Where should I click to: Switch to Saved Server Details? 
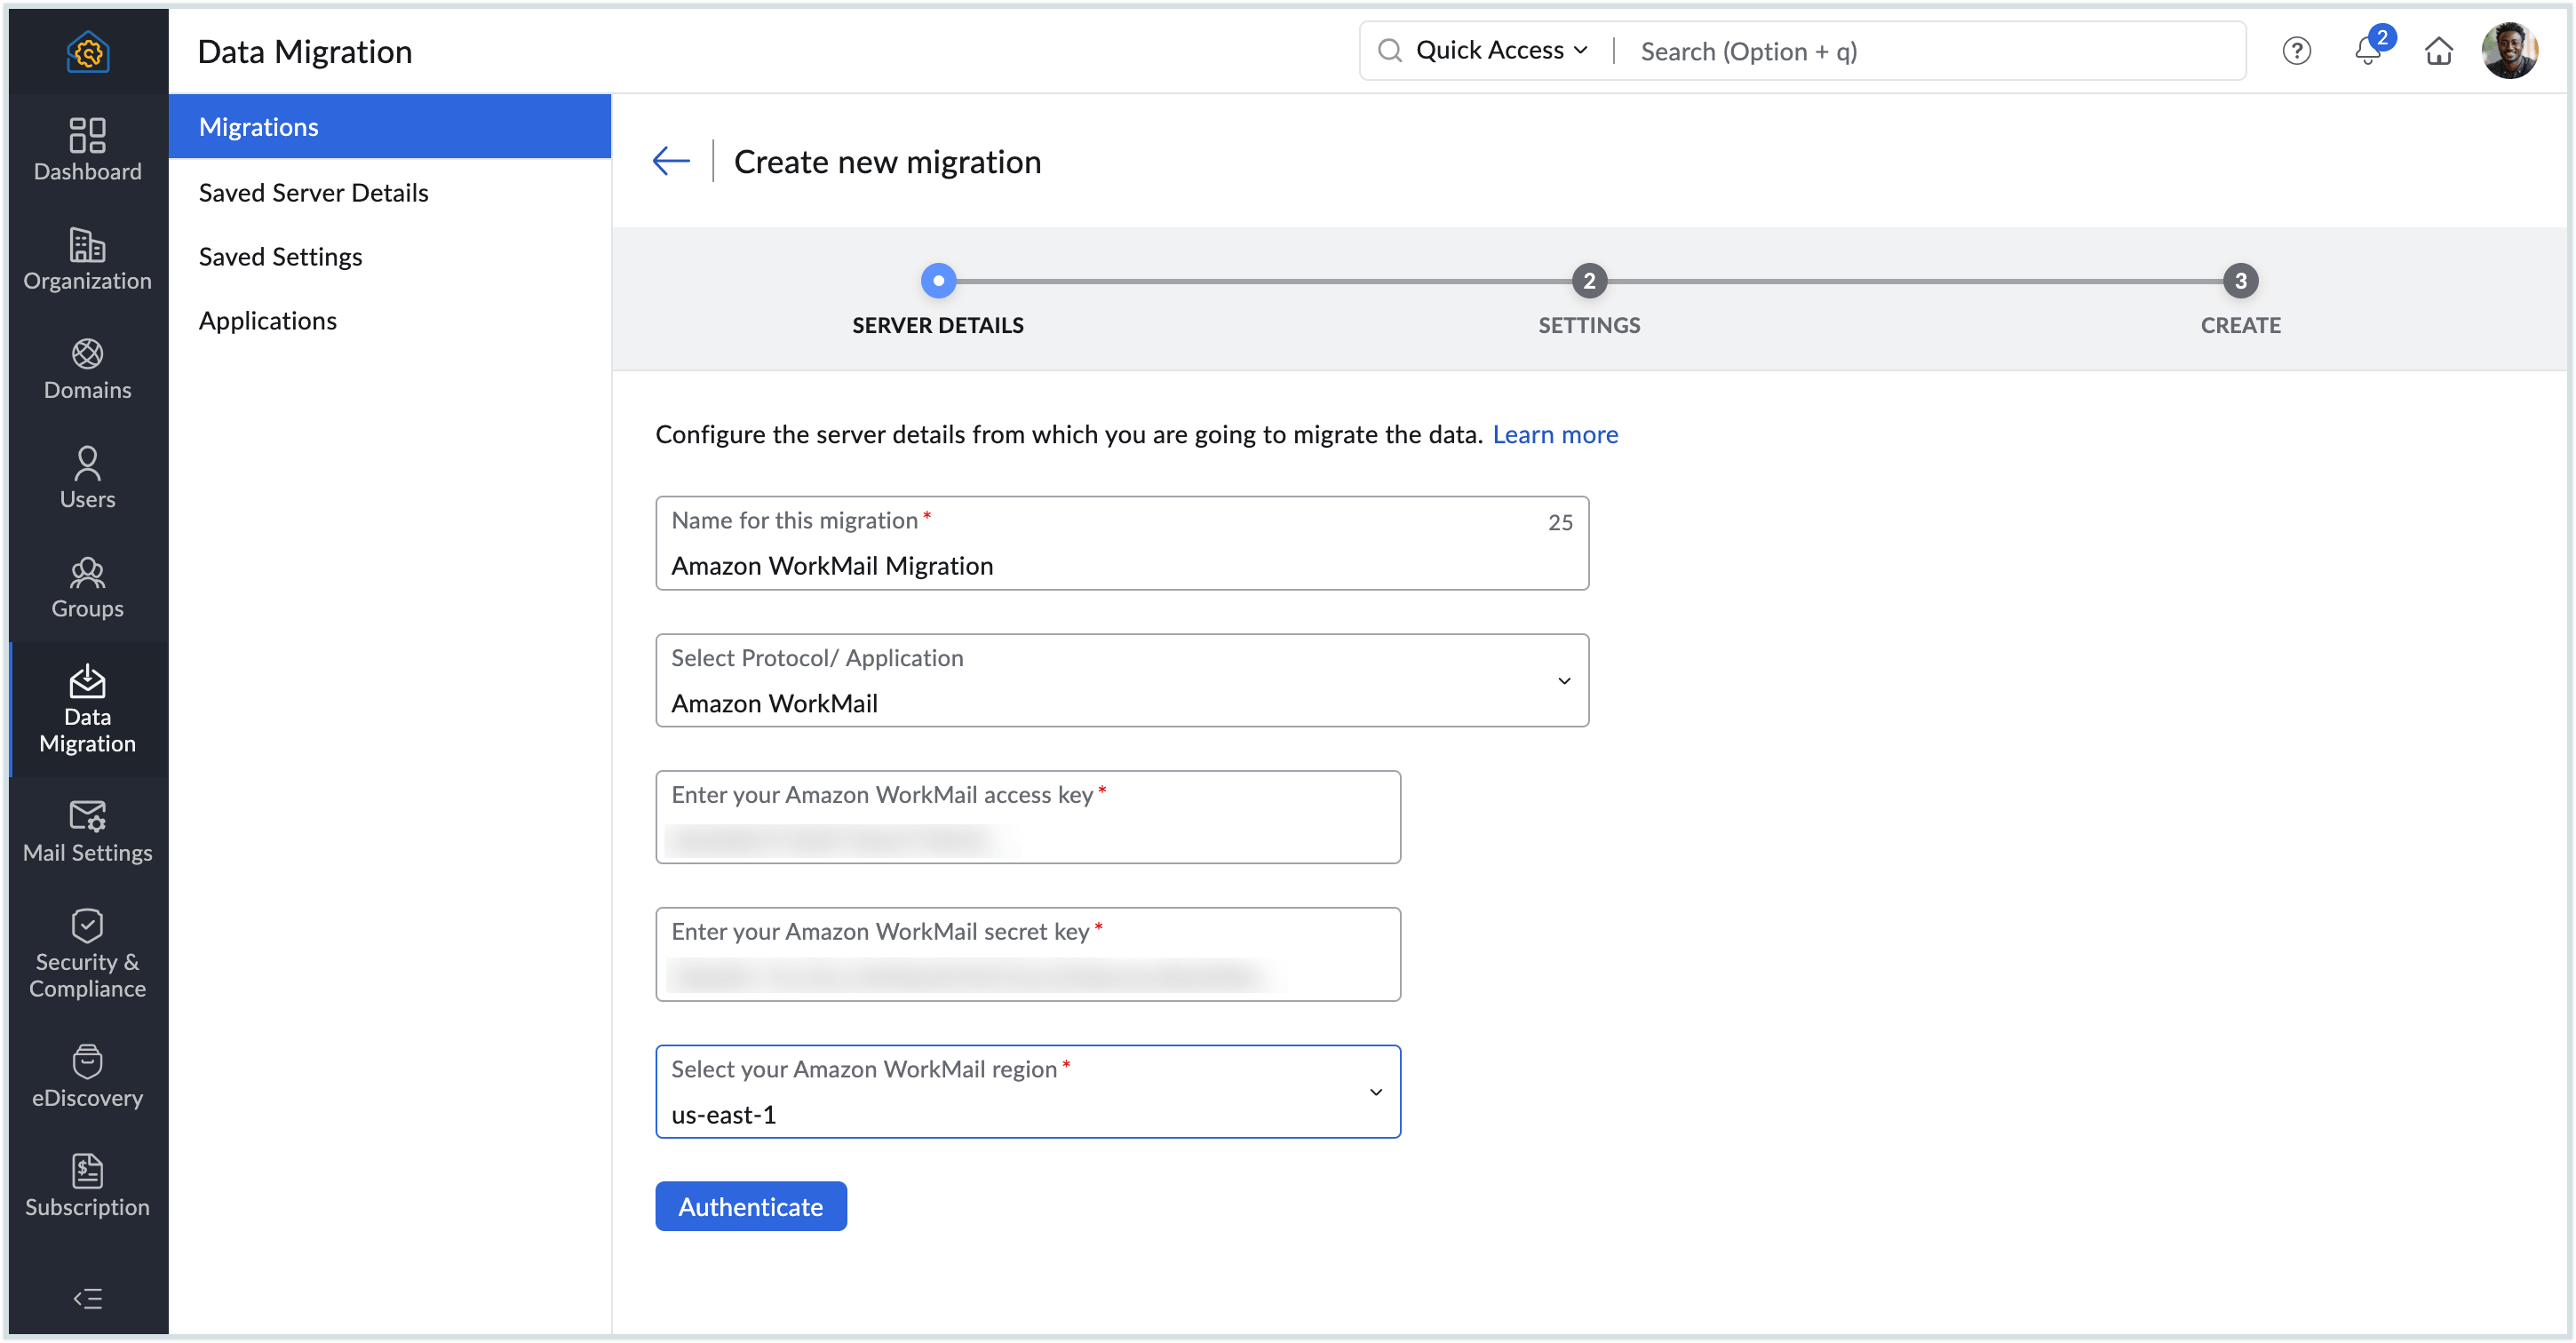313,192
